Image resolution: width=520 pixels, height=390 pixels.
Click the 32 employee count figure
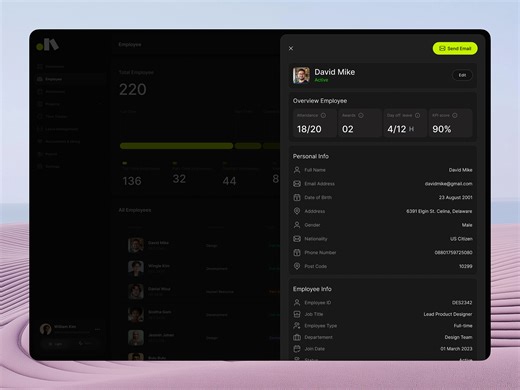click(179, 179)
